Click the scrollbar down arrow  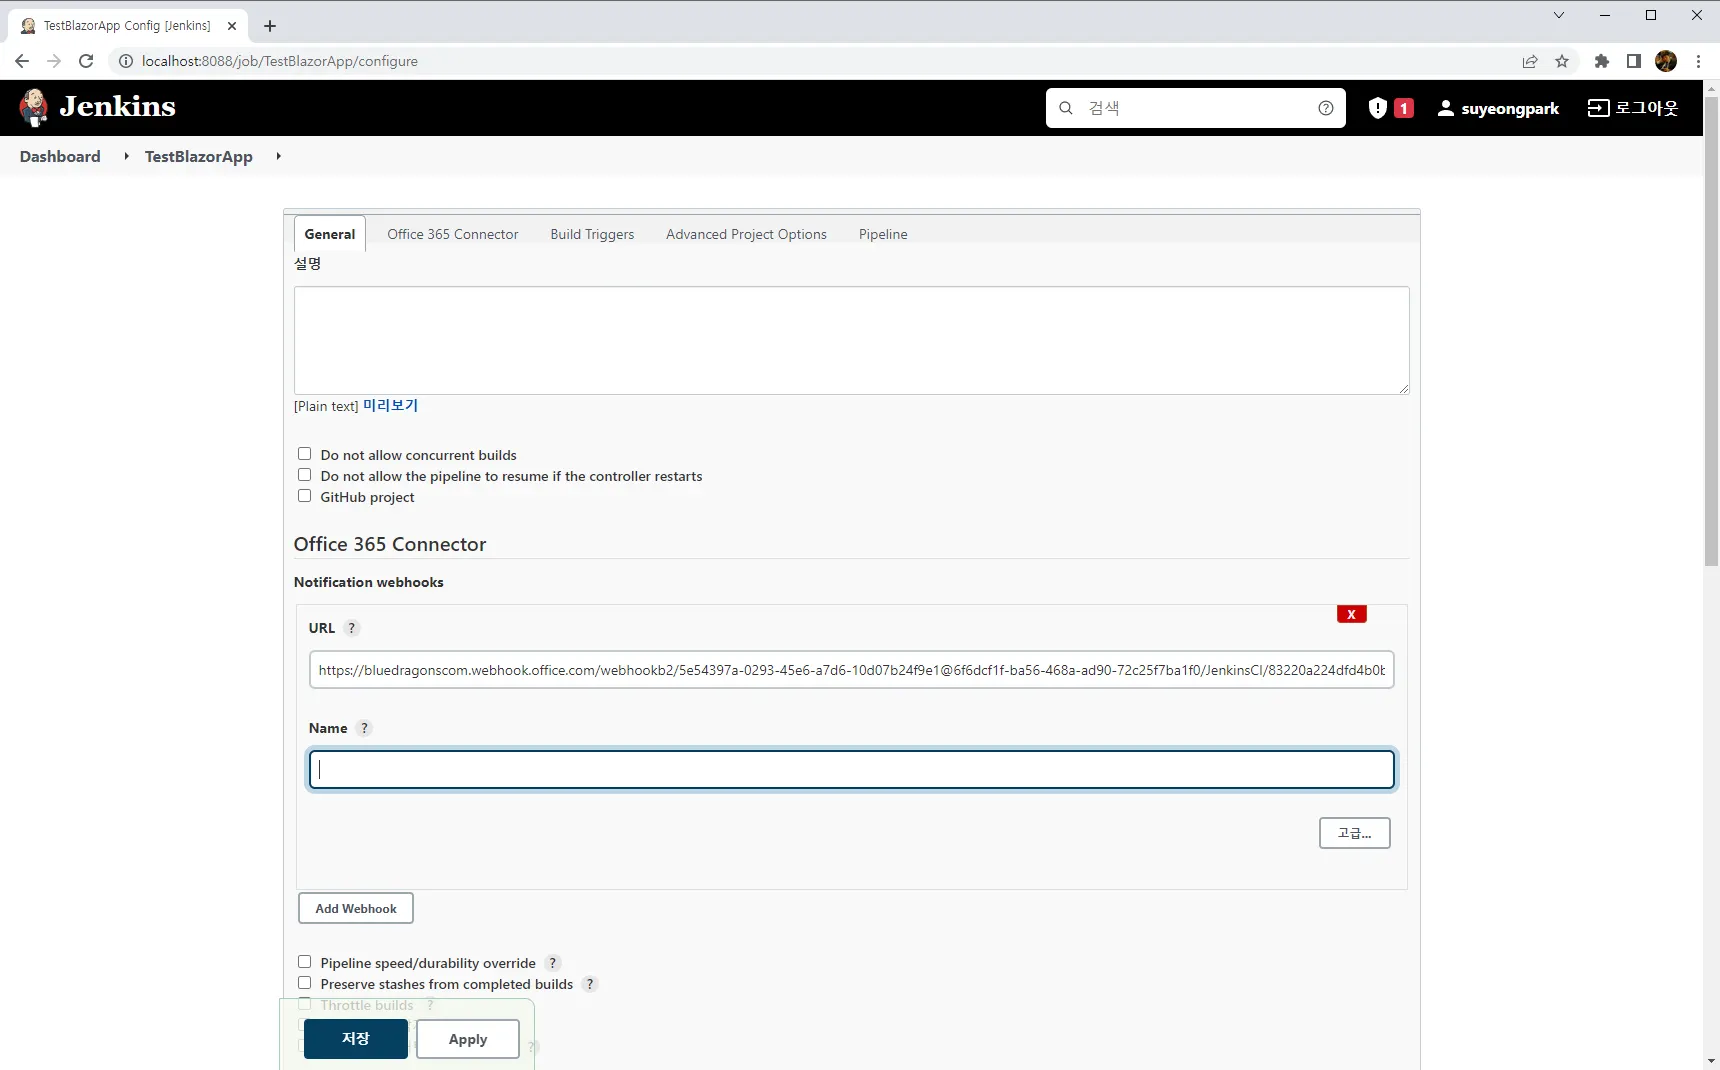click(1711, 1061)
